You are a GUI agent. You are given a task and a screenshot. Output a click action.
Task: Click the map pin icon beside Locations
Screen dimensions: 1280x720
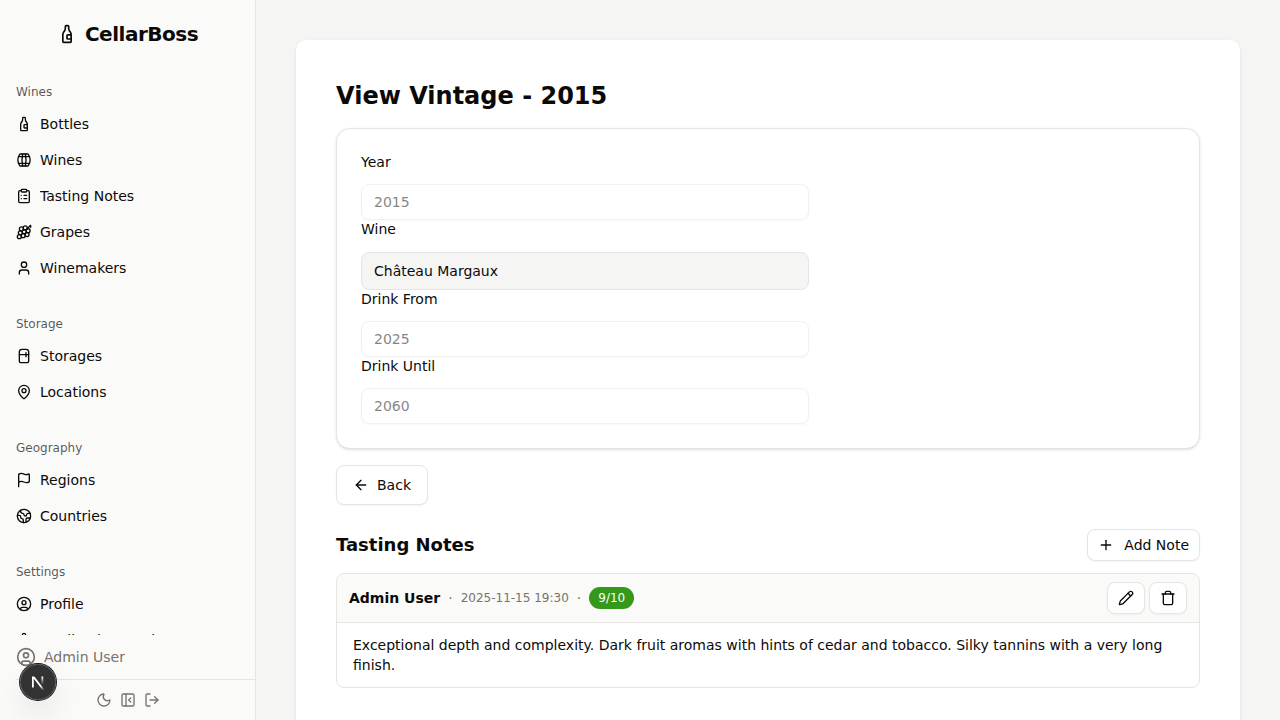24,392
